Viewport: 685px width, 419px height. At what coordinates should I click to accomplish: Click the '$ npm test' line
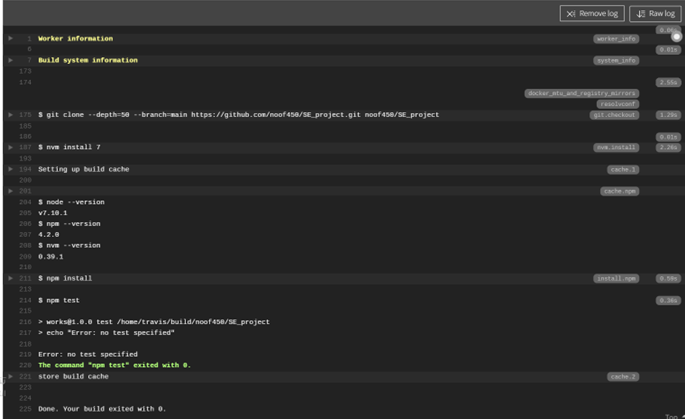pyautogui.click(x=59, y=300)
